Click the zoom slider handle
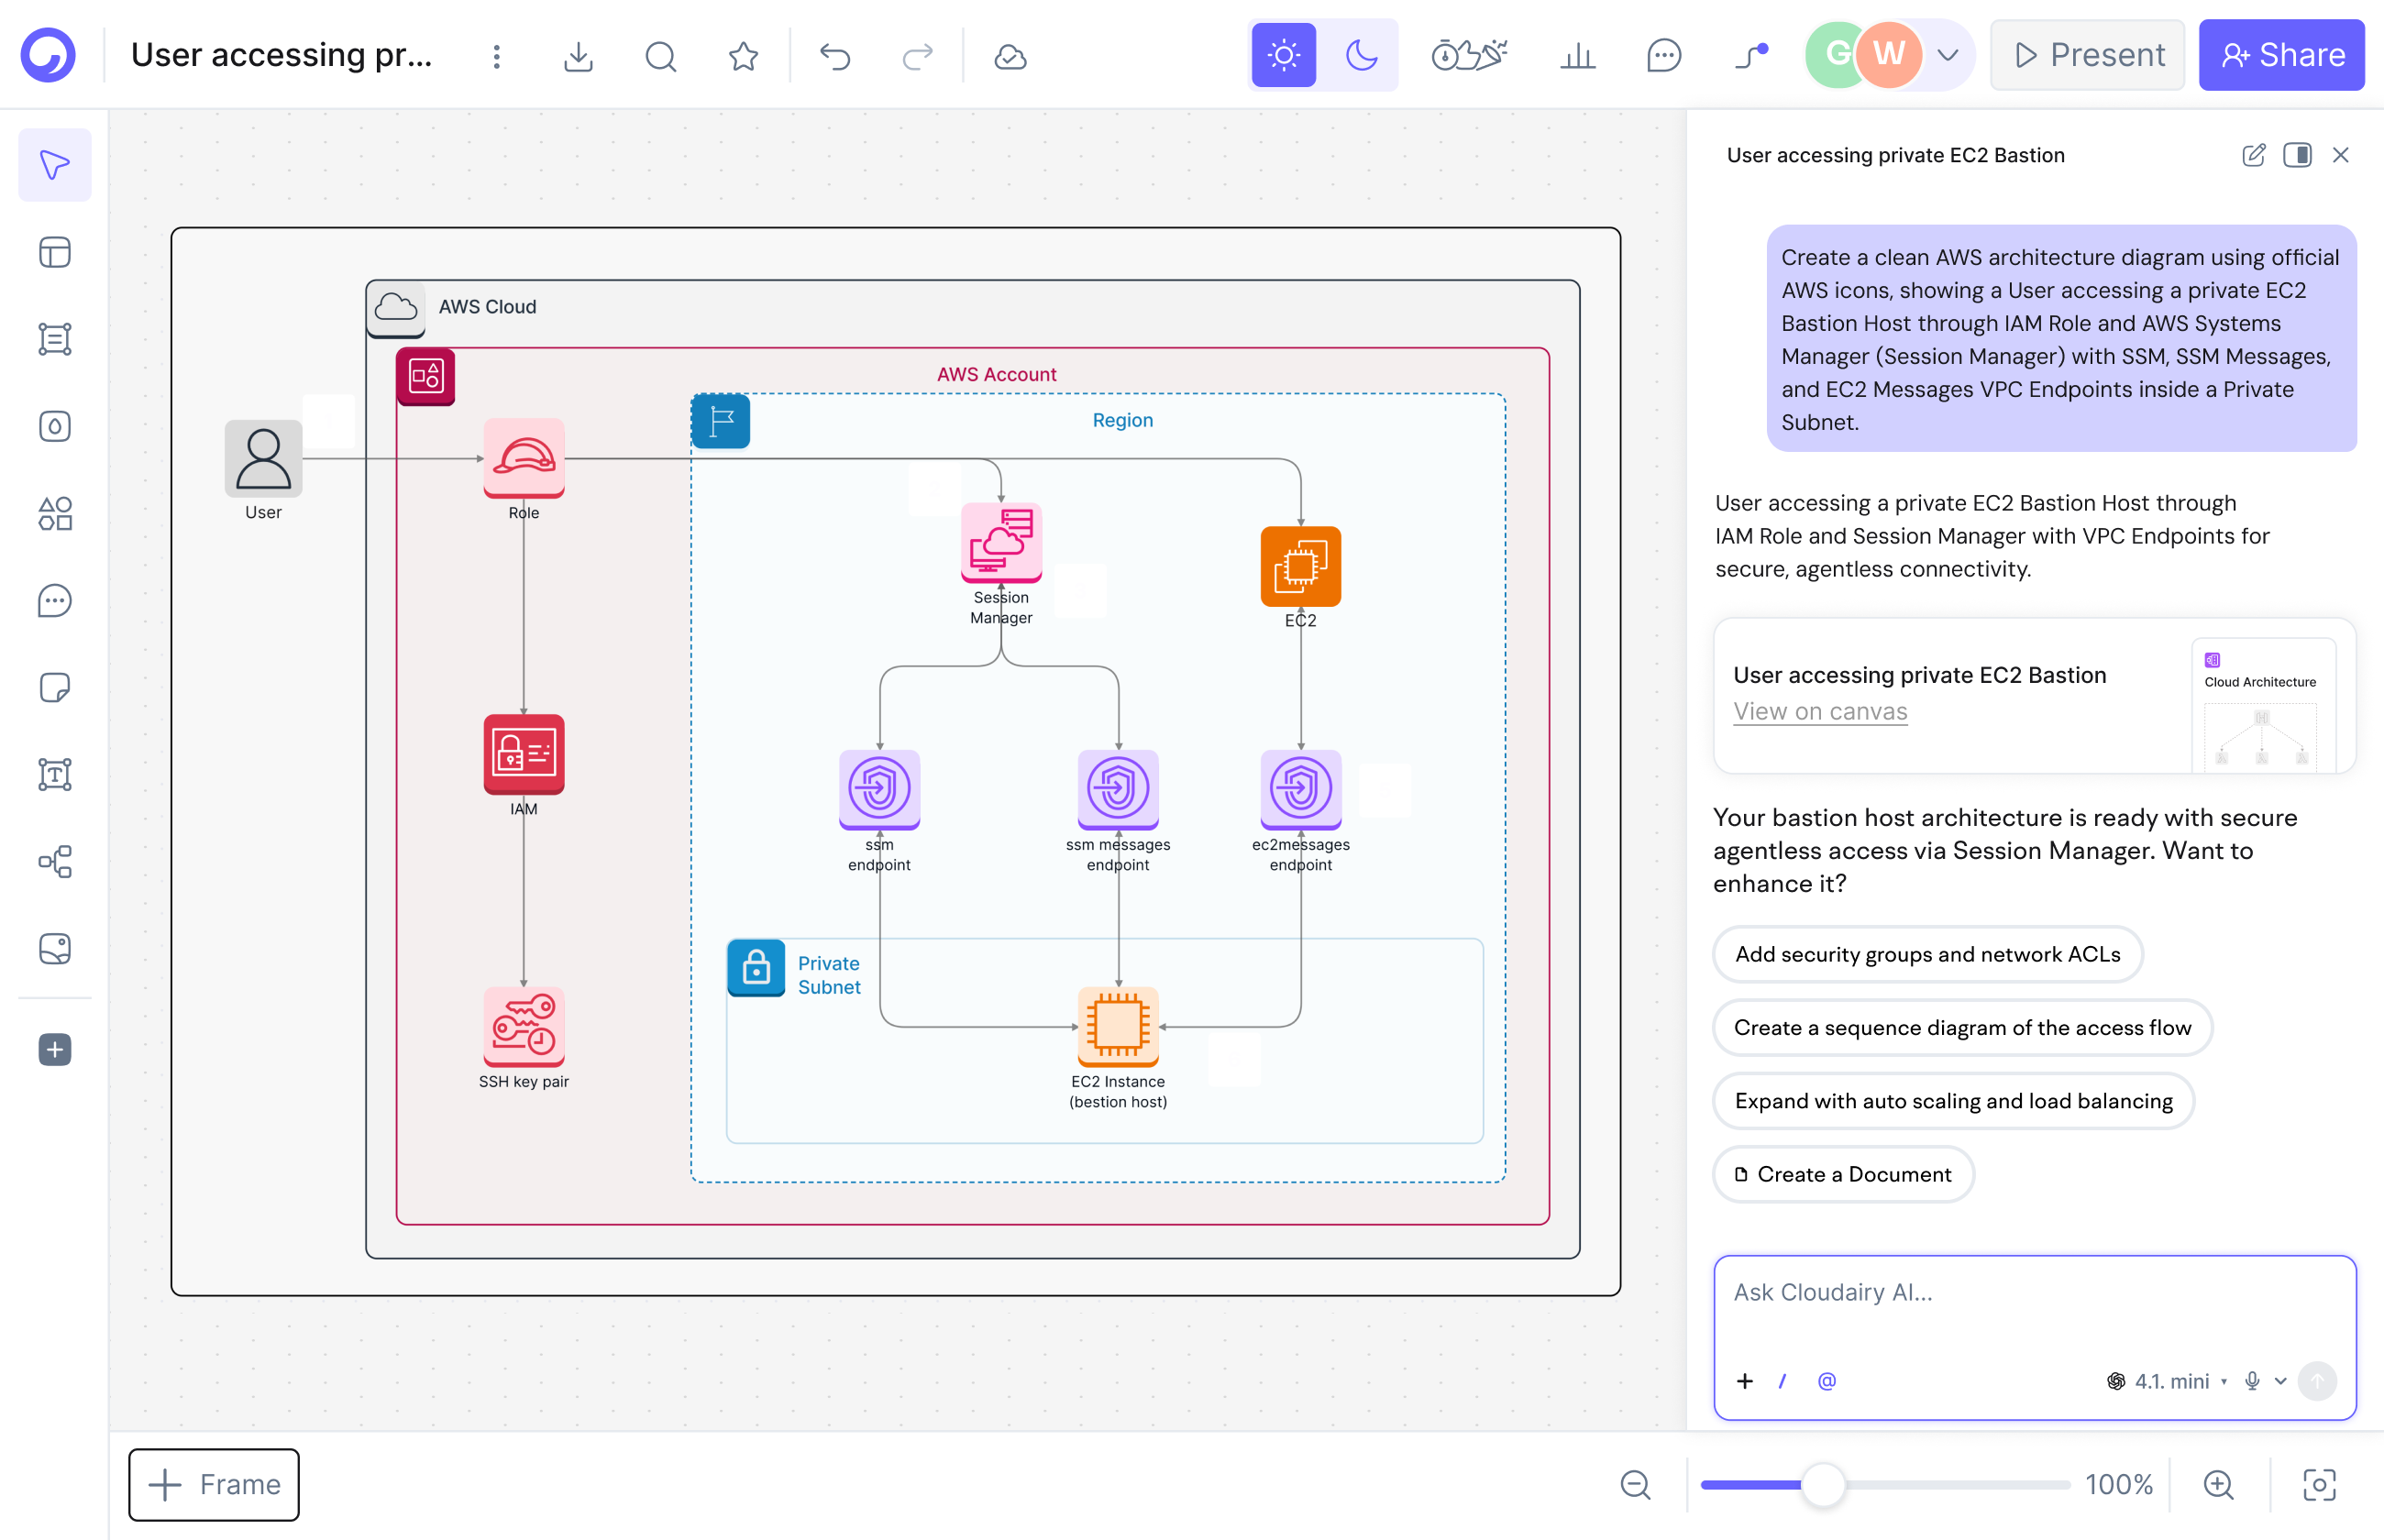The image size is (2384, 1540). pyautogui.click(x=1822, y=1485)
